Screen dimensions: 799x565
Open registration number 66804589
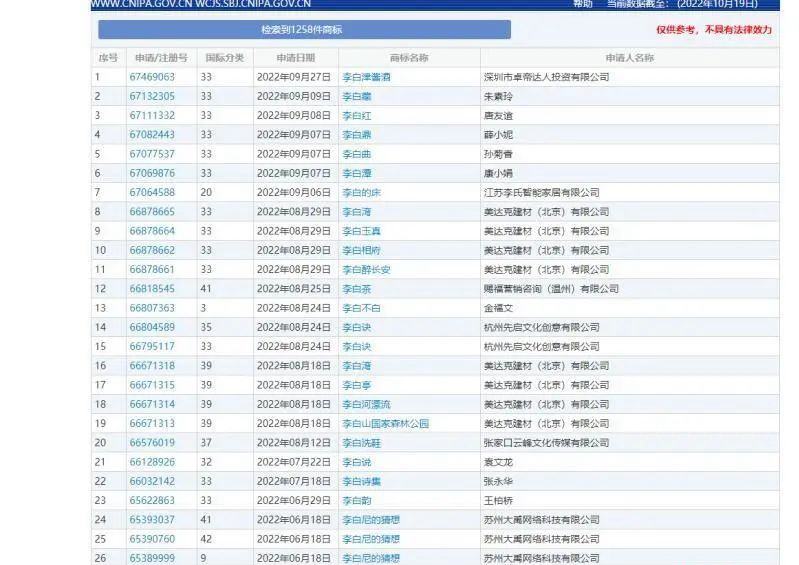(152, 327)
